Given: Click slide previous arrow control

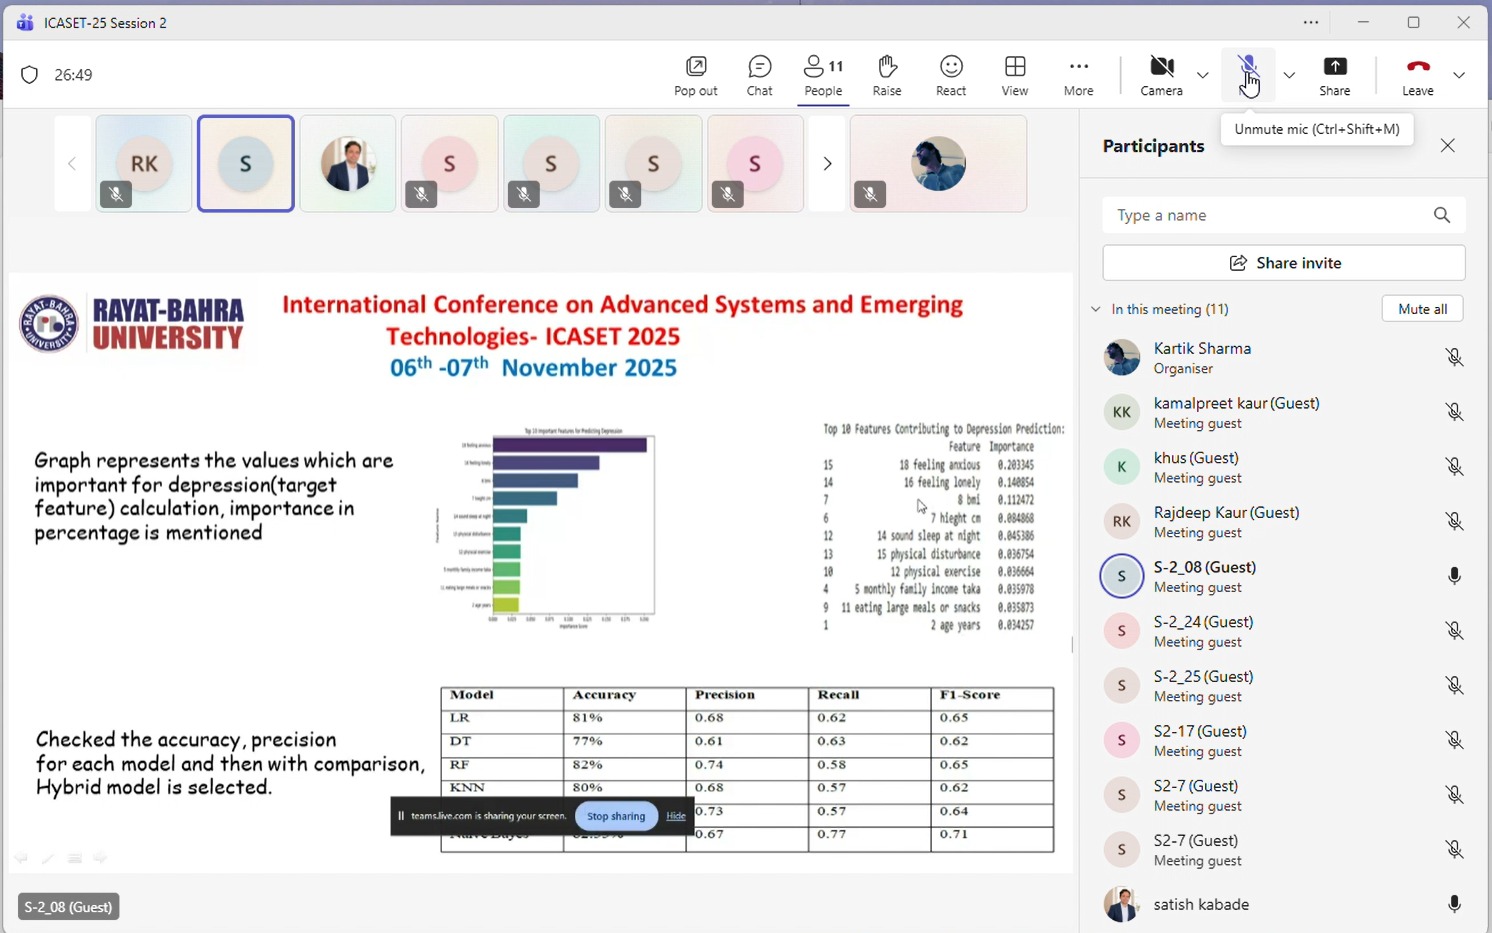Looking at the screenshot, I should click(21, 858).
